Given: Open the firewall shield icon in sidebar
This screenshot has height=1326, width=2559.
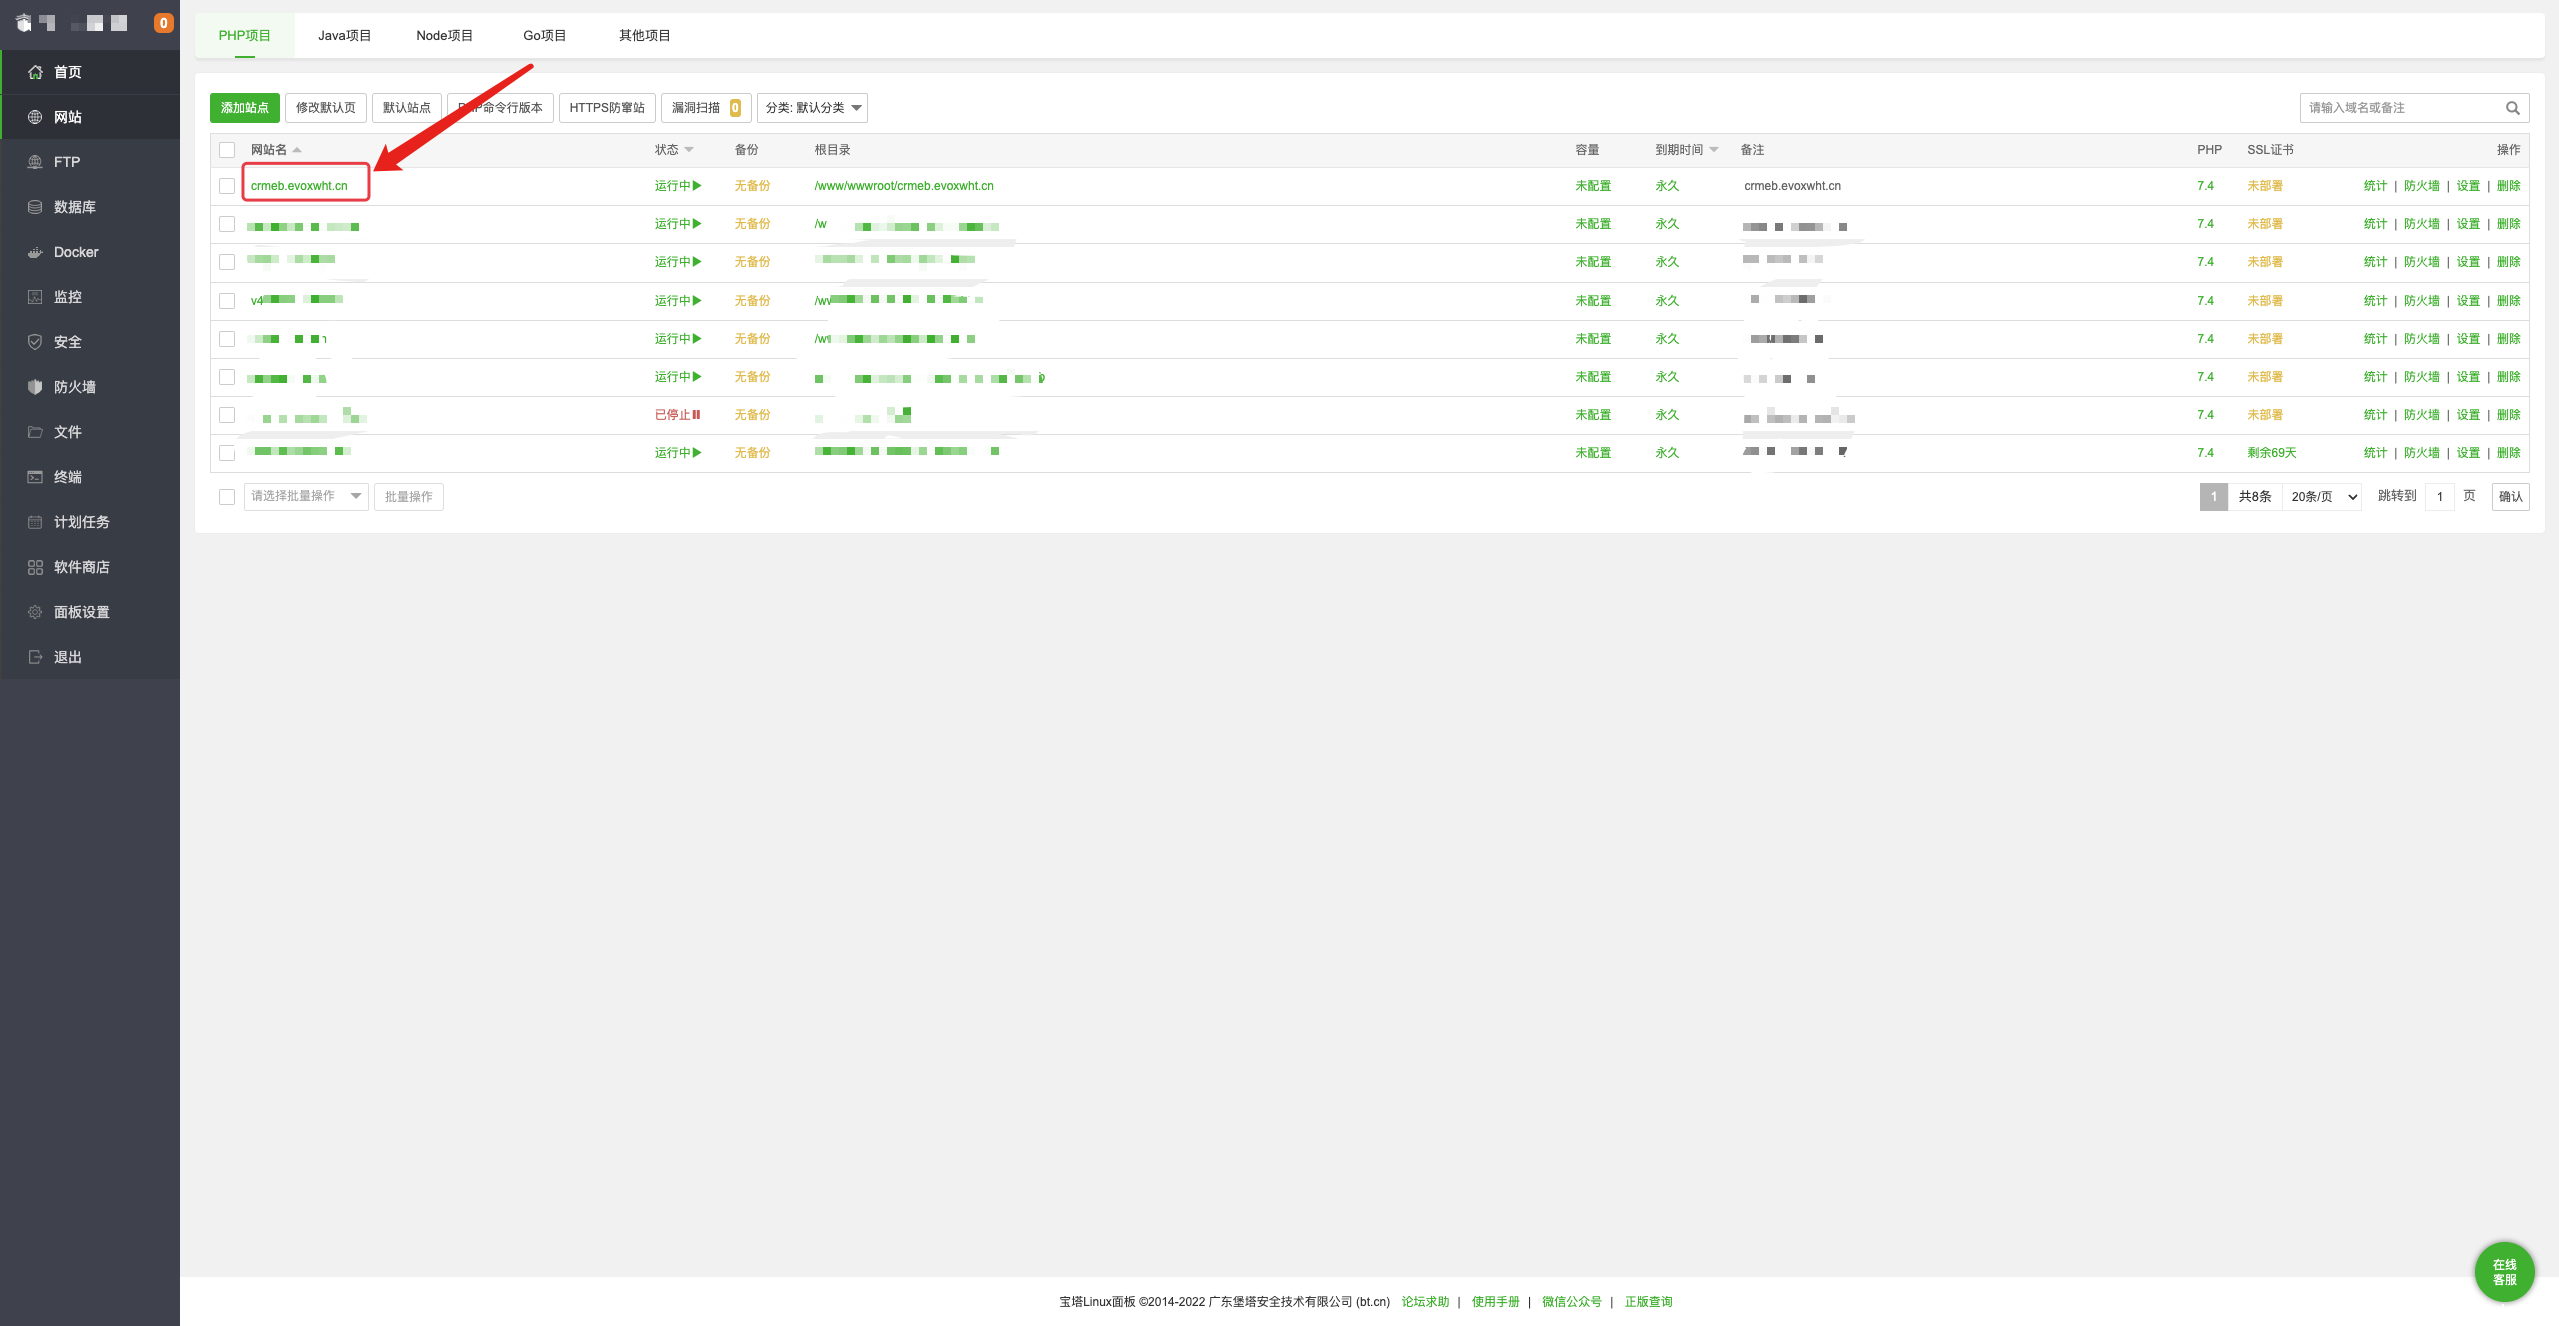Looking at the screenshot, I should coord(35,387).
